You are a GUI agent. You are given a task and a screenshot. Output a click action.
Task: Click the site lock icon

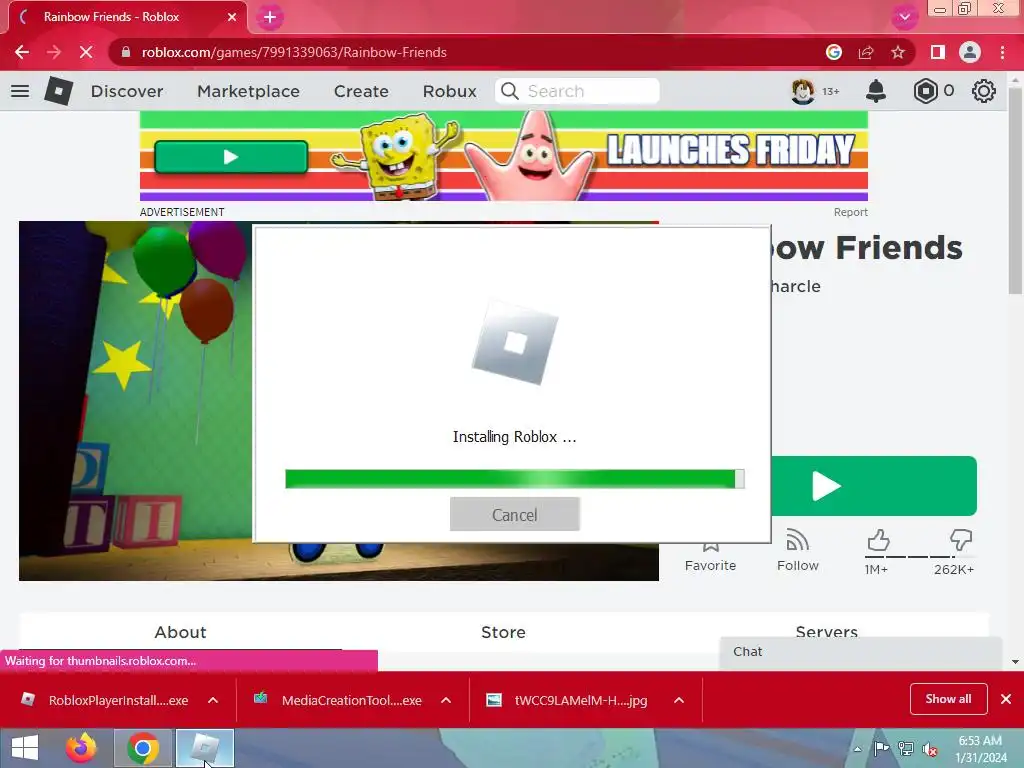click(126, 52)
